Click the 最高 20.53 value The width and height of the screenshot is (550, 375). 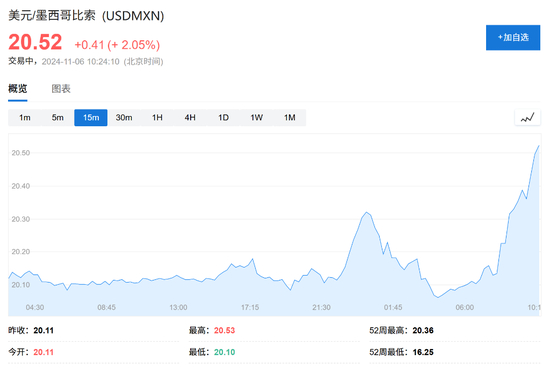point(224,330)
